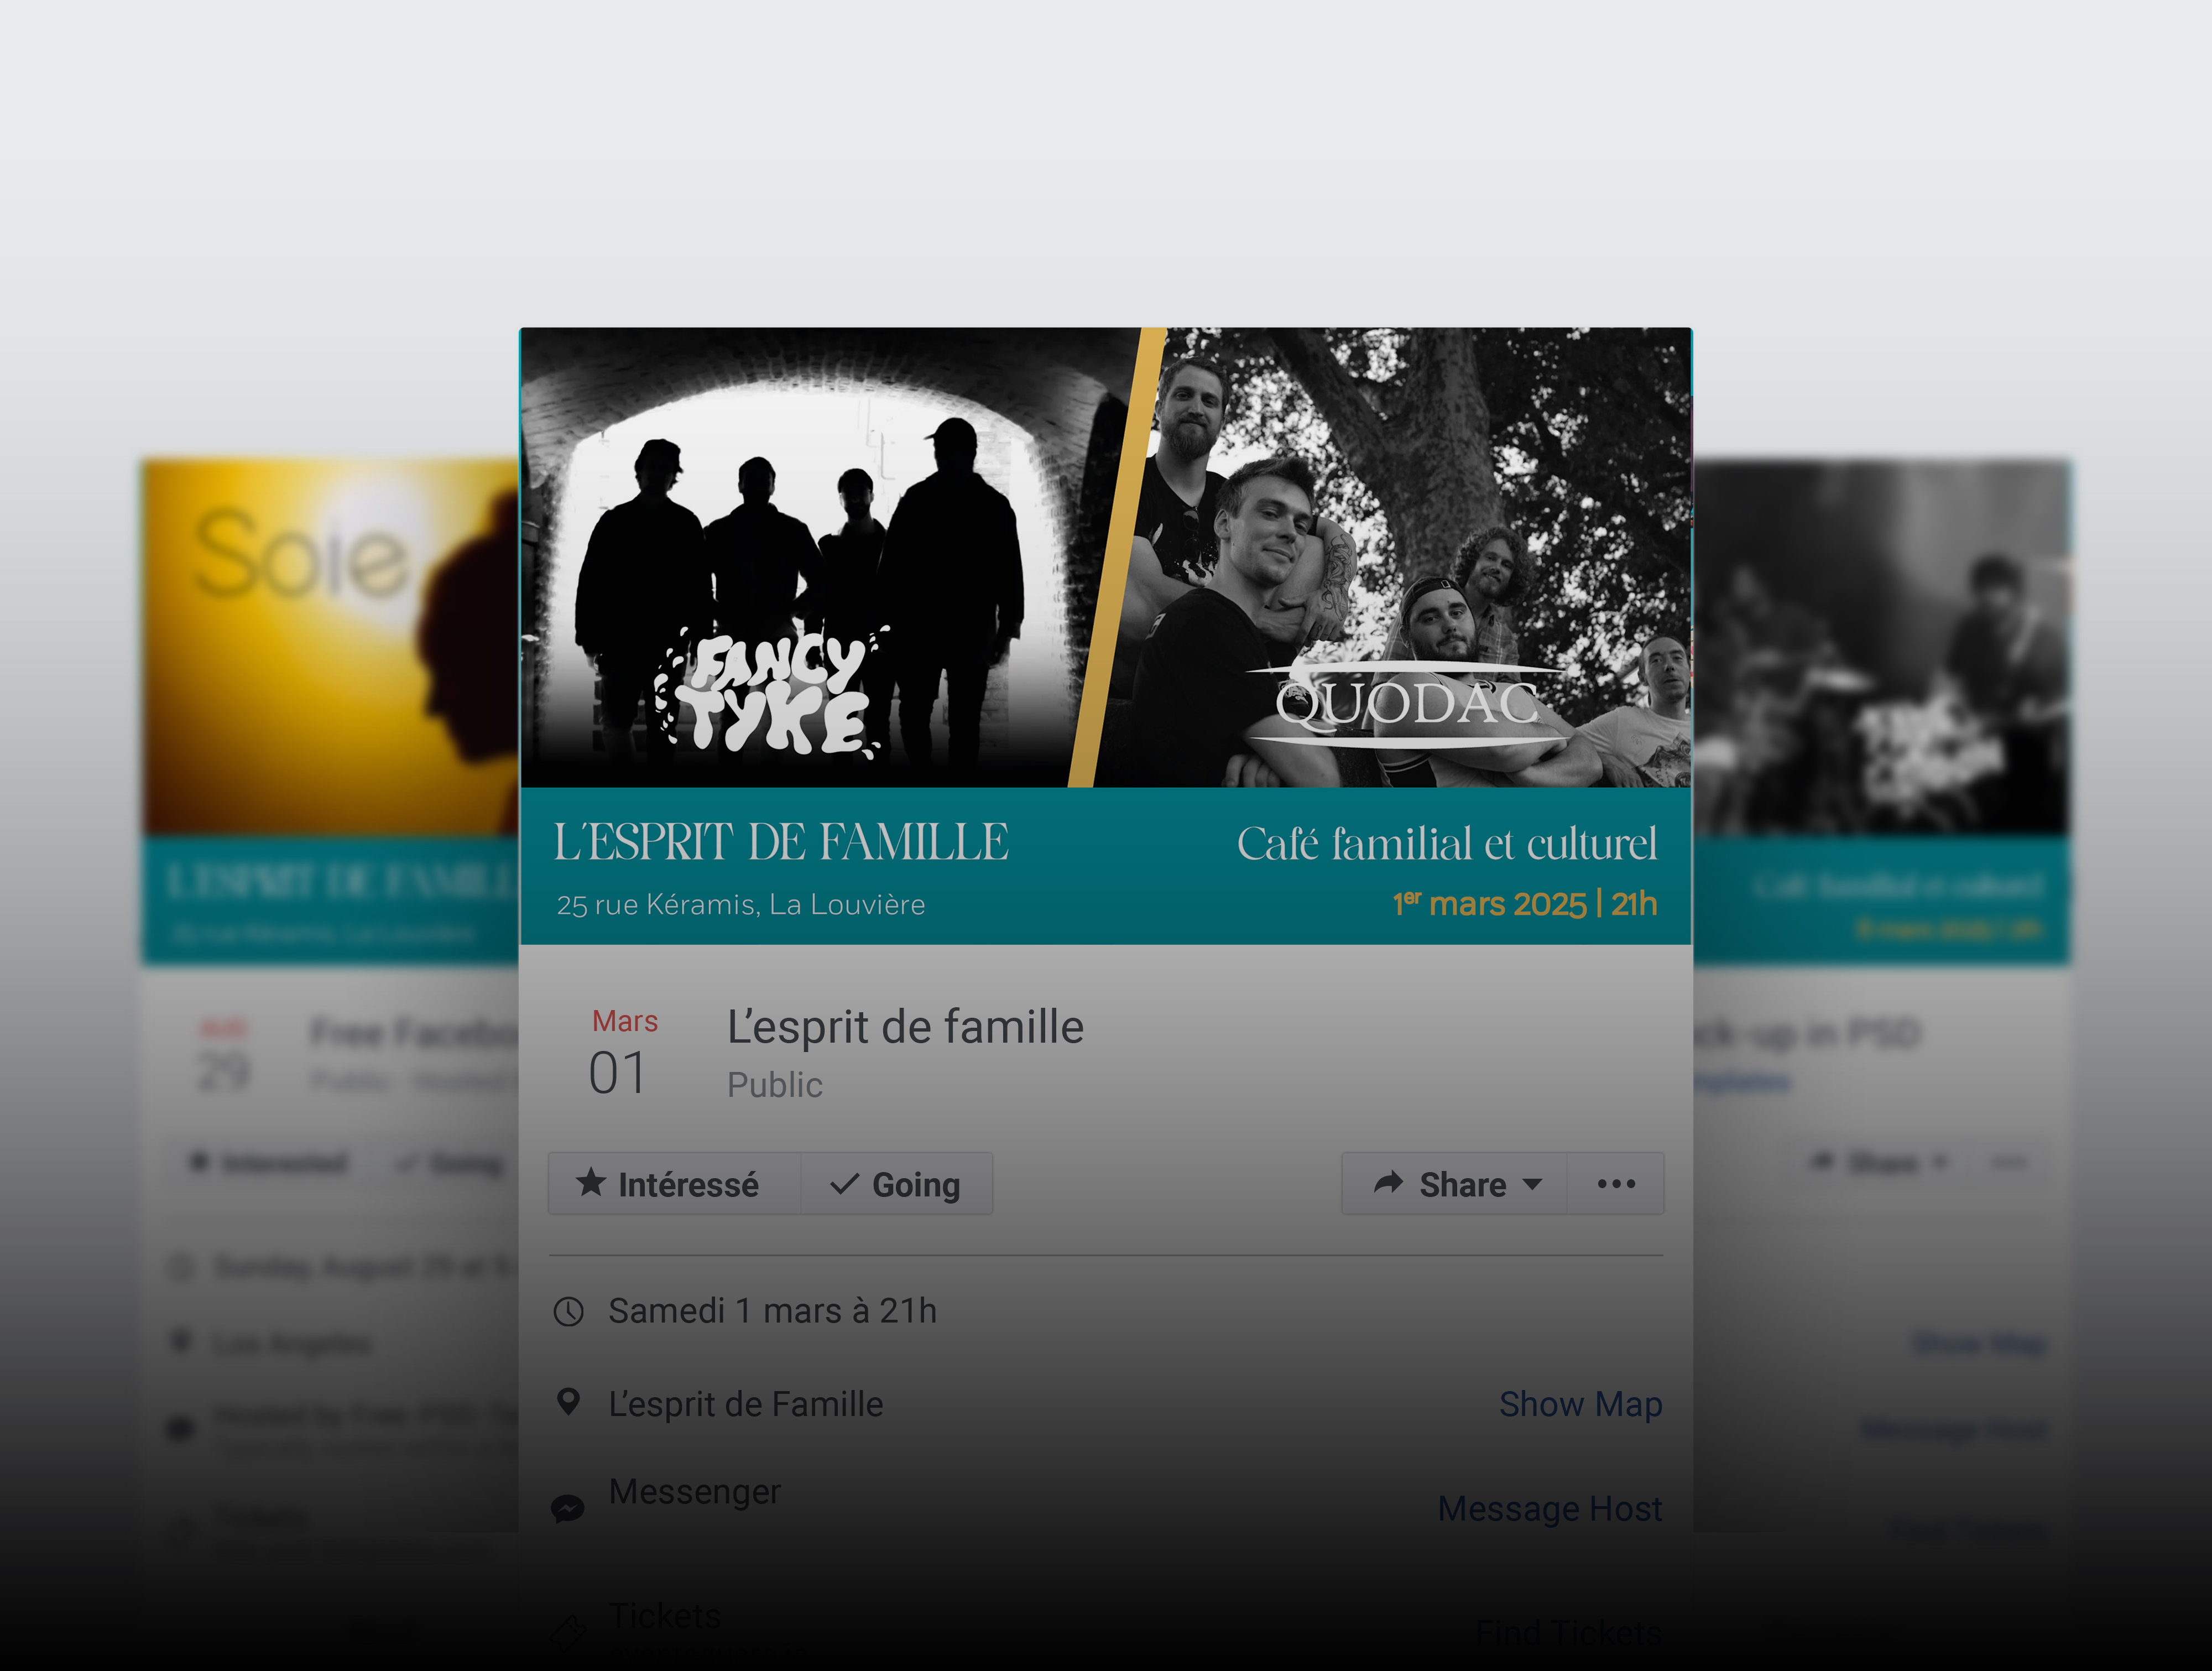The image size is (2212, 1671).
Task: Mark yourself as Intéressé
Action: tap(675, 1184)
